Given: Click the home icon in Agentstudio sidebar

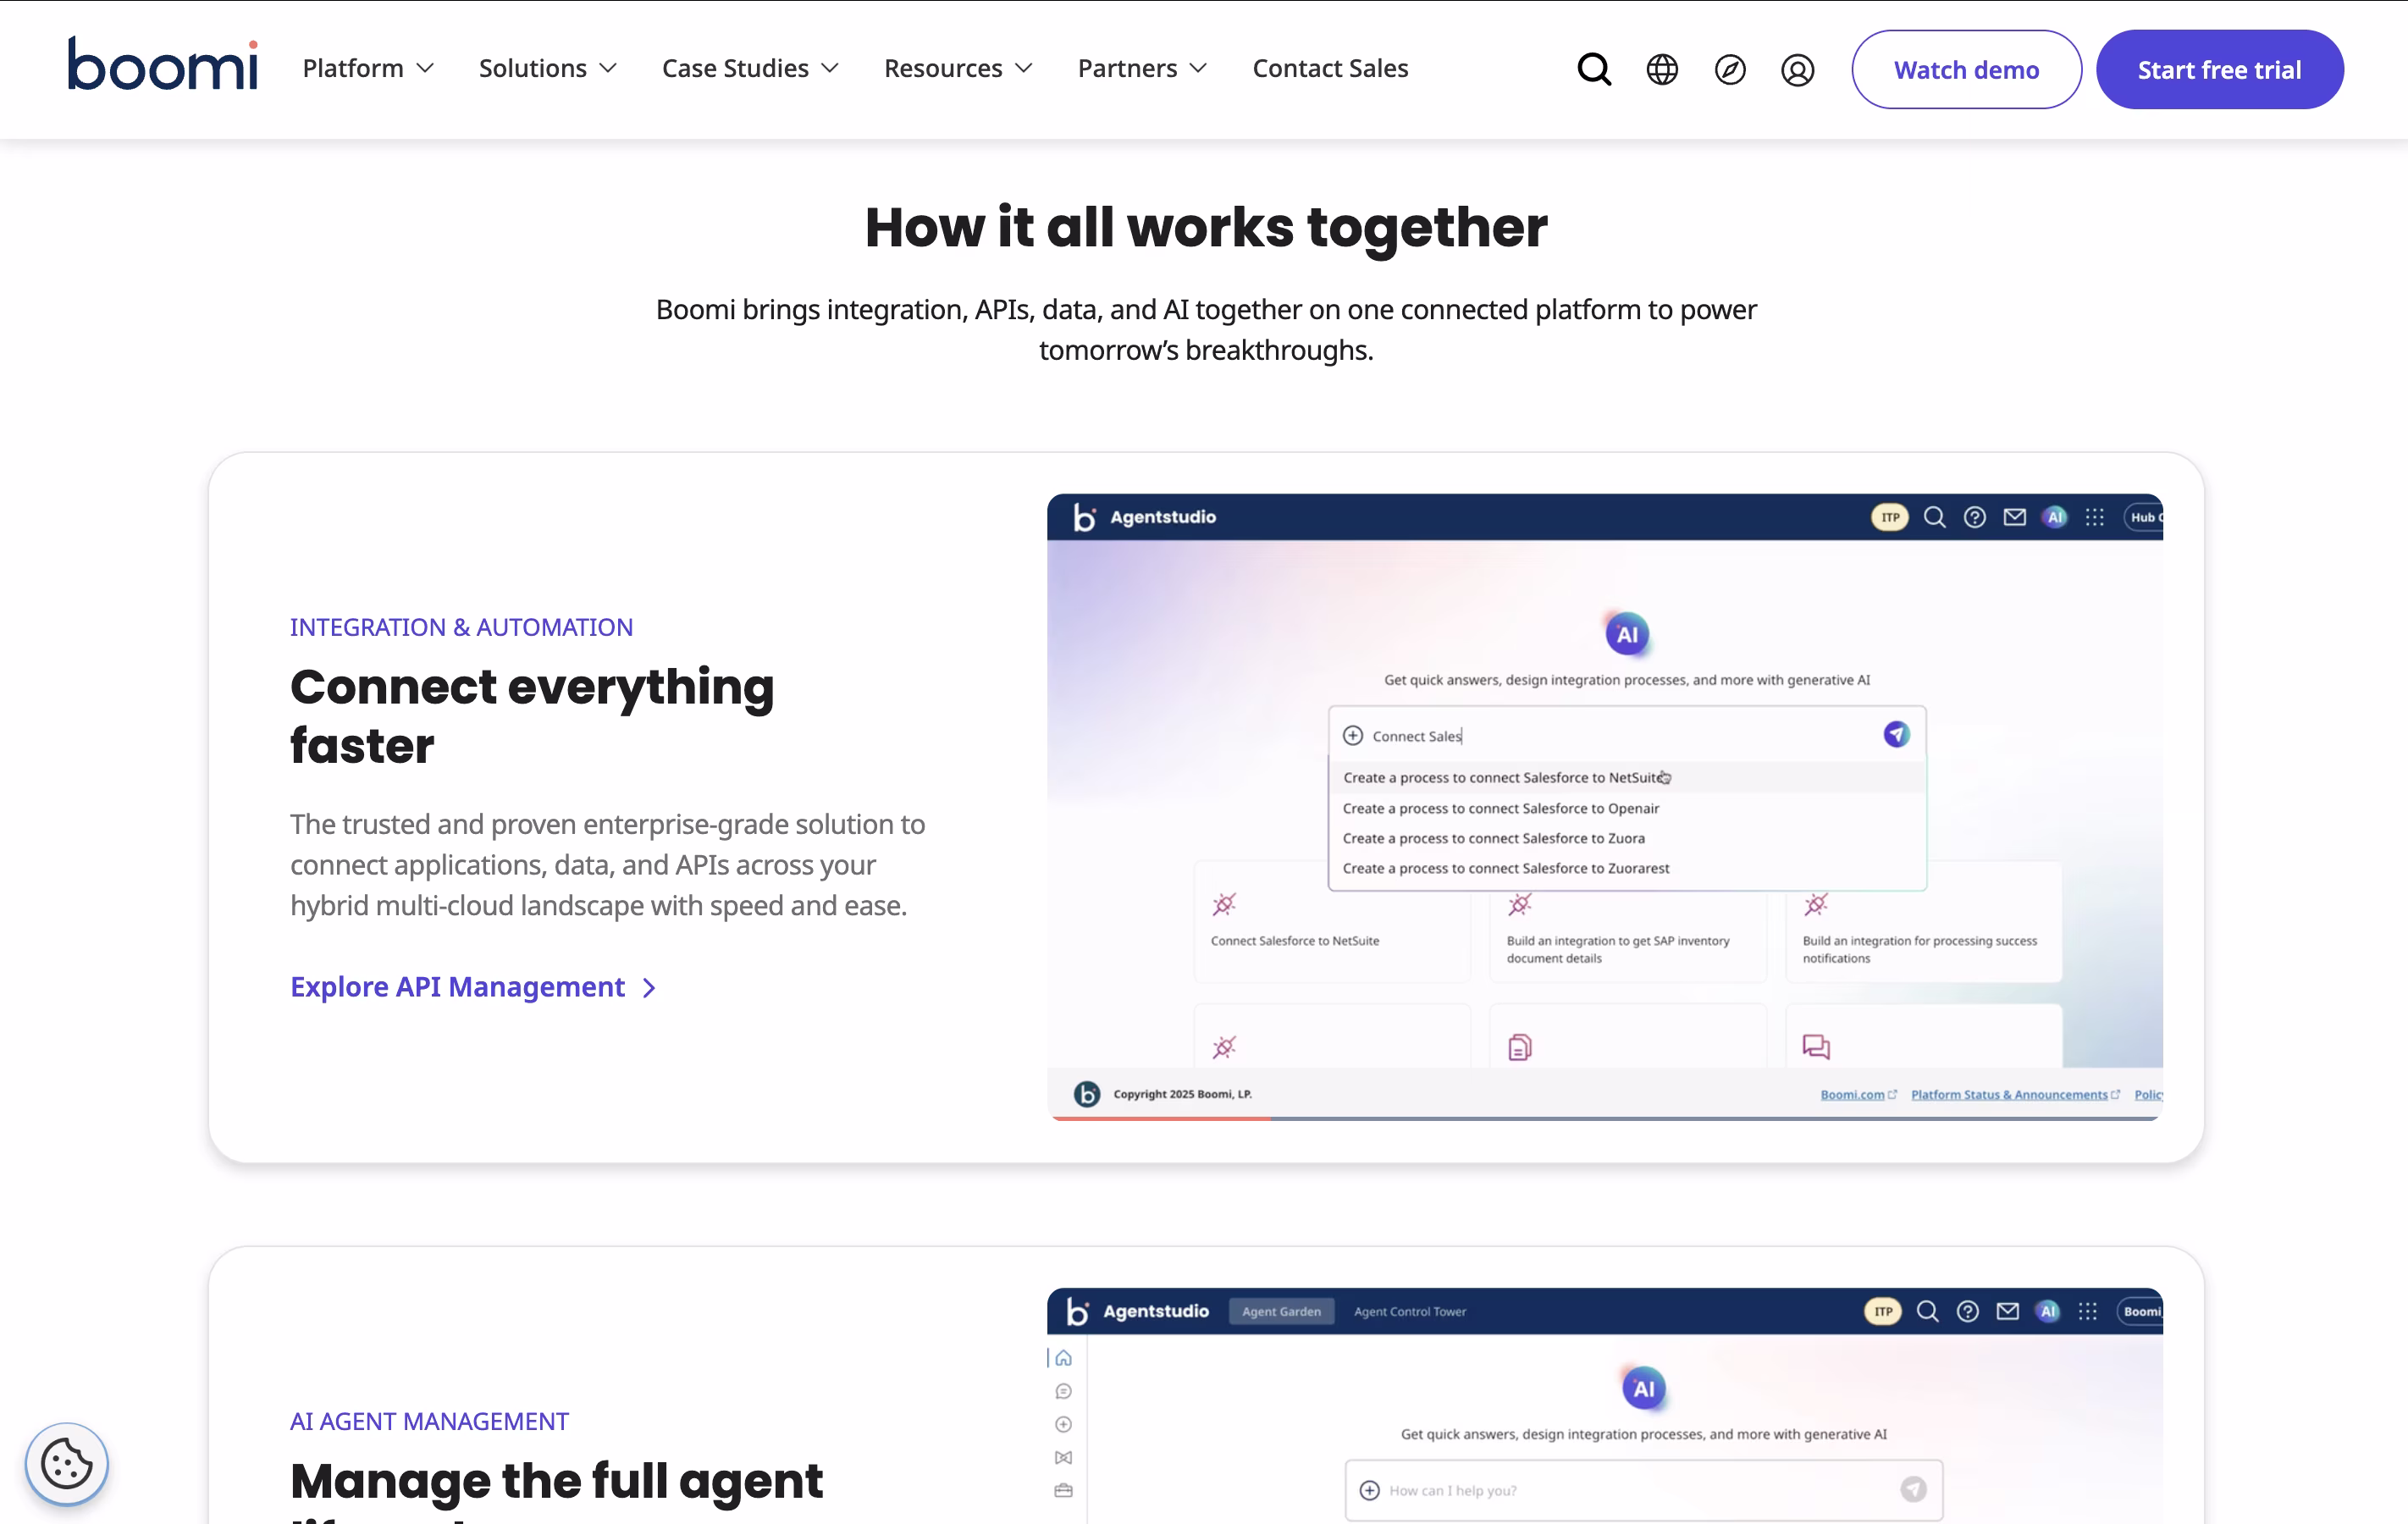Looking at the screenshot, I should click(1063, 1358).
